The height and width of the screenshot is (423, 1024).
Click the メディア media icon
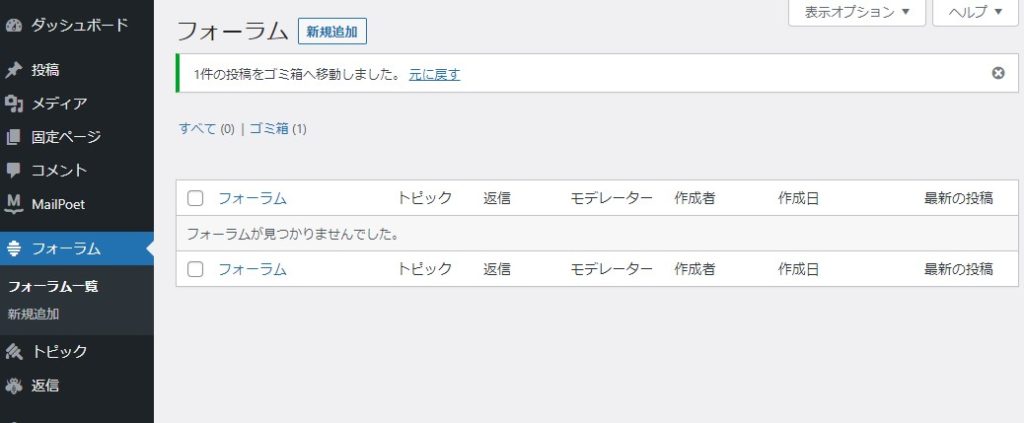(14, 103)
